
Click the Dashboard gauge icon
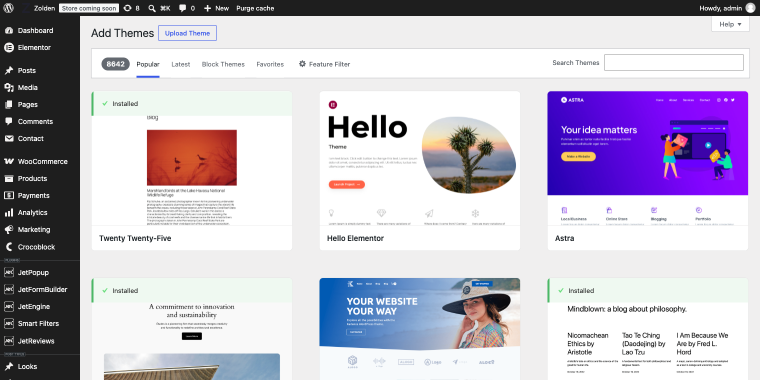point(9,31)
